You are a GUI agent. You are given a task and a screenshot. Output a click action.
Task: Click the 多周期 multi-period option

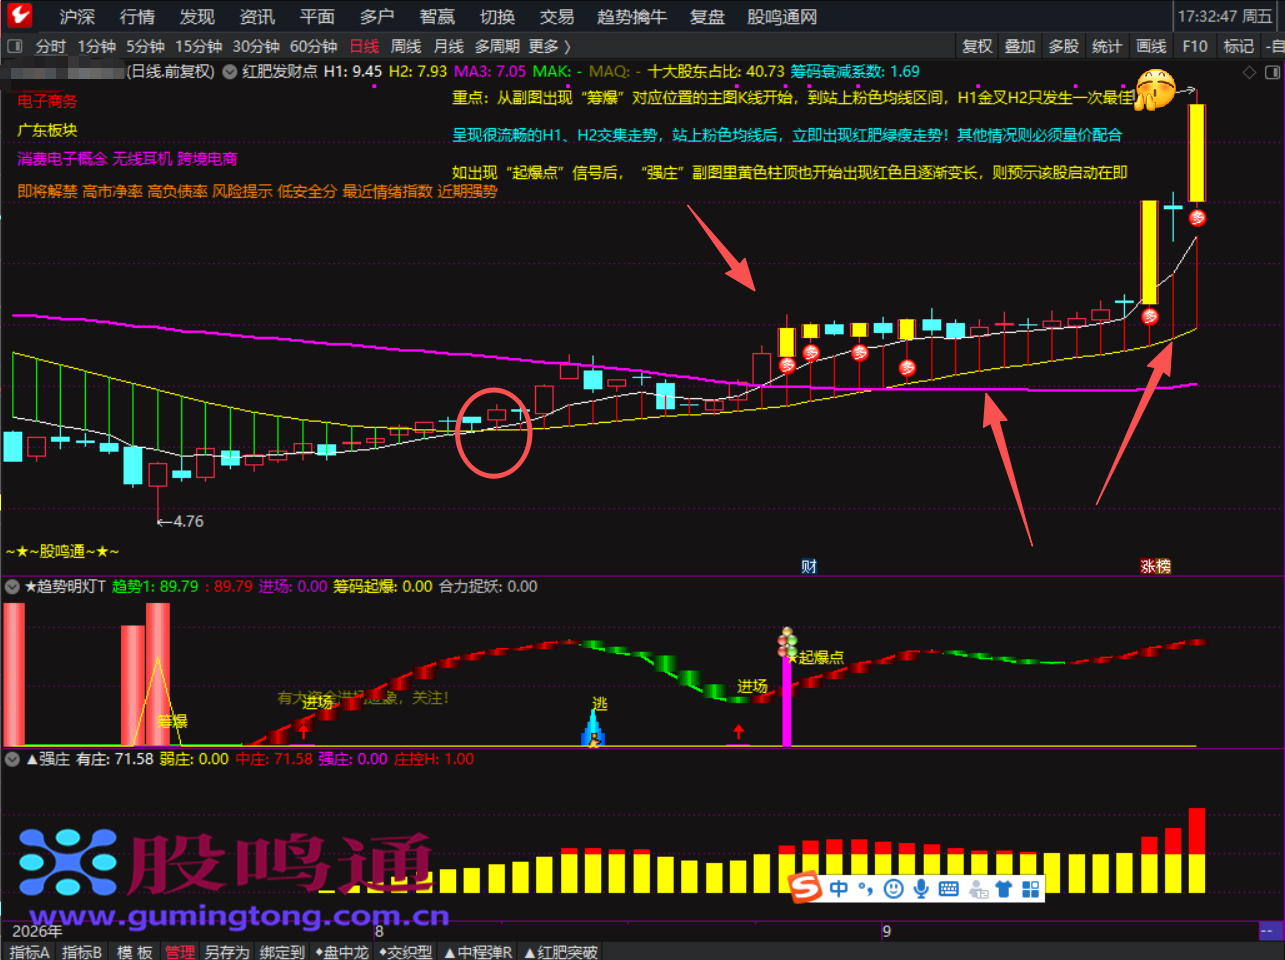(x=497, y=46)
